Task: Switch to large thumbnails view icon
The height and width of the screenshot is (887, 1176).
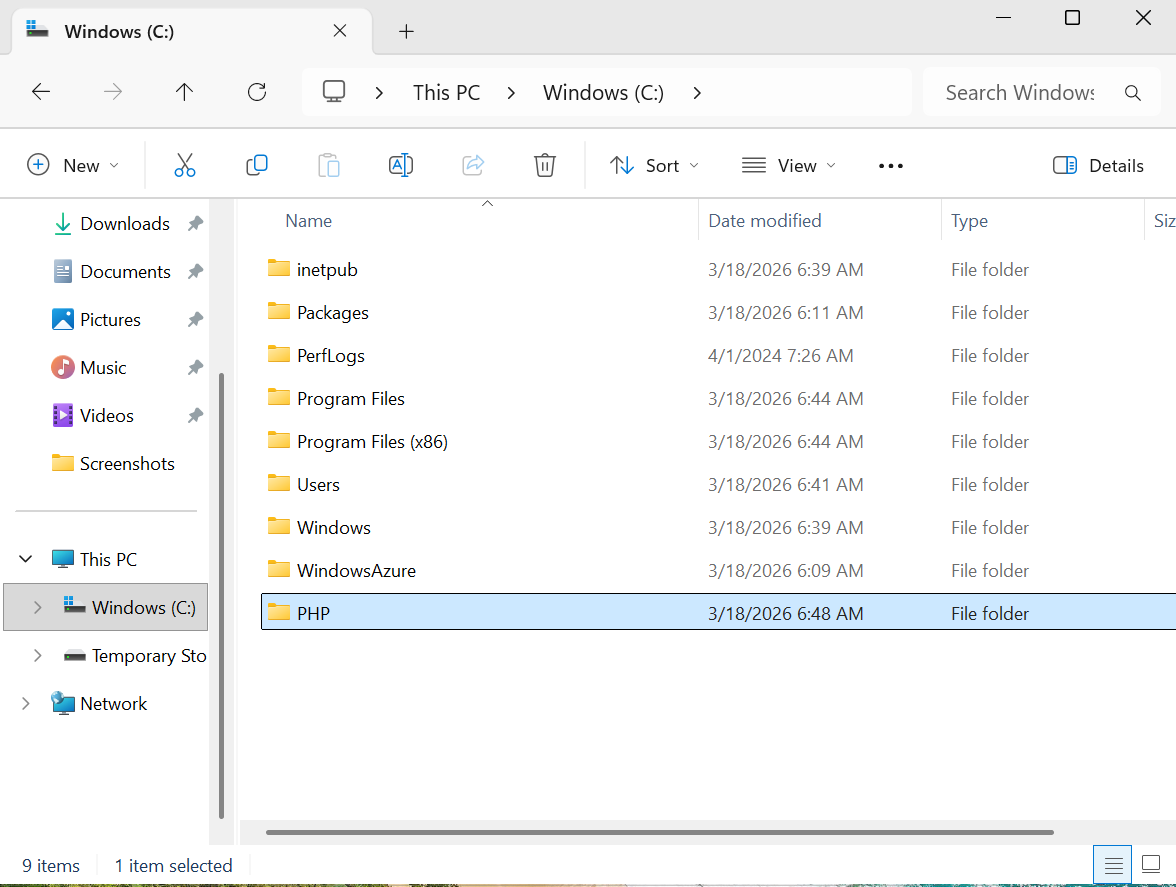Action: pyautogui.click(x=1150, y=865)
